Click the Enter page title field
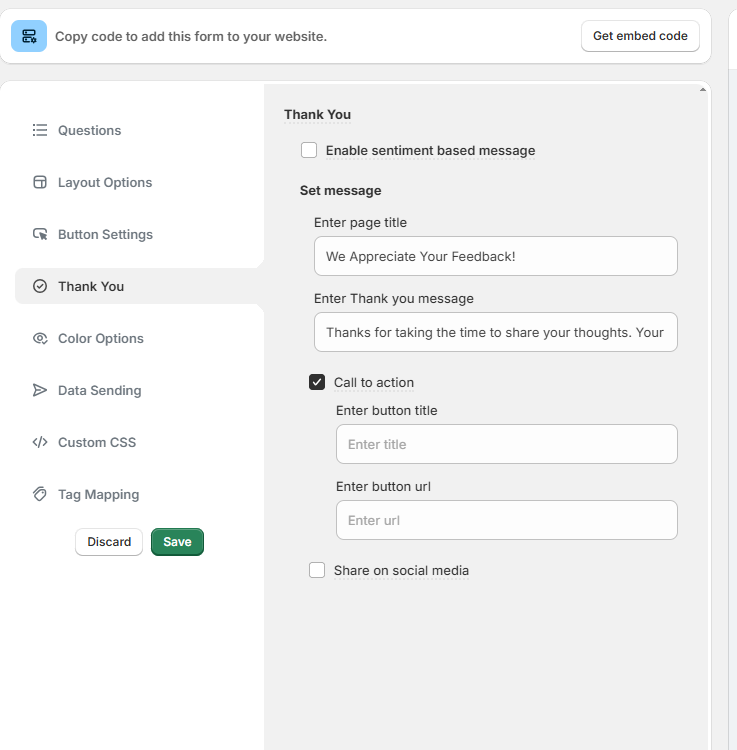Image resolution: width=737 pixels, height=750 pixels. (495, 256)
